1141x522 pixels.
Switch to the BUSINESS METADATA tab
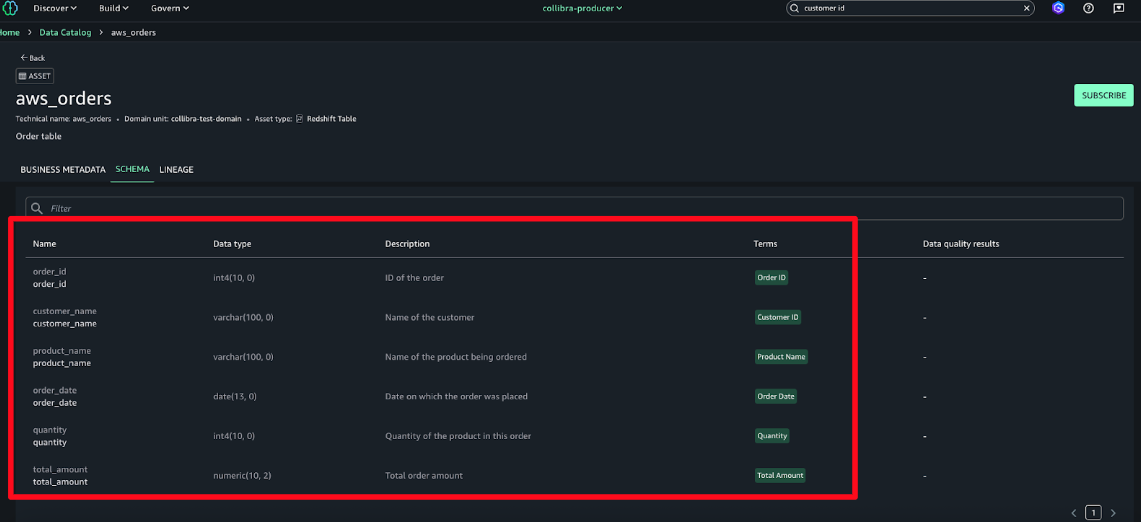point(63,170)
